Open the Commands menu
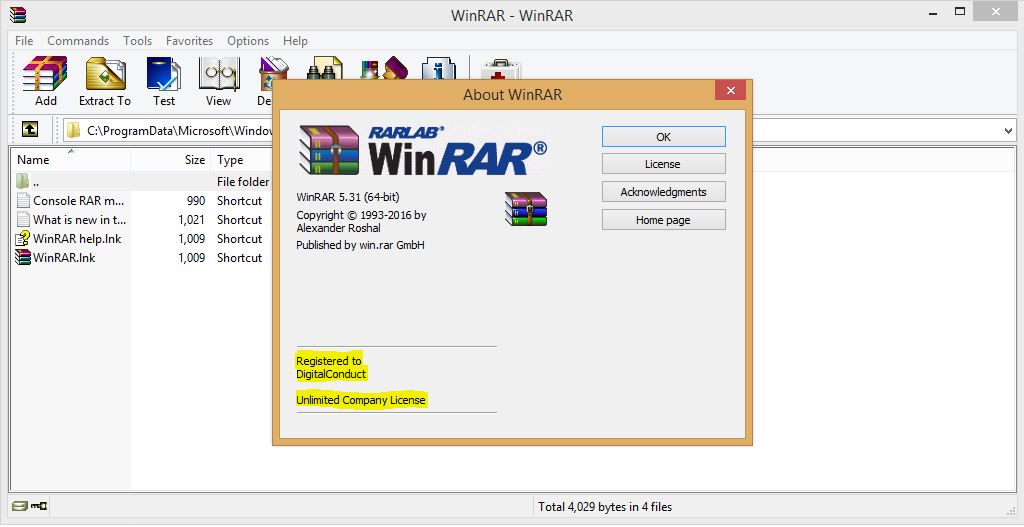The height and width of the screenshot is (527, 1024). tap(78, 40)
